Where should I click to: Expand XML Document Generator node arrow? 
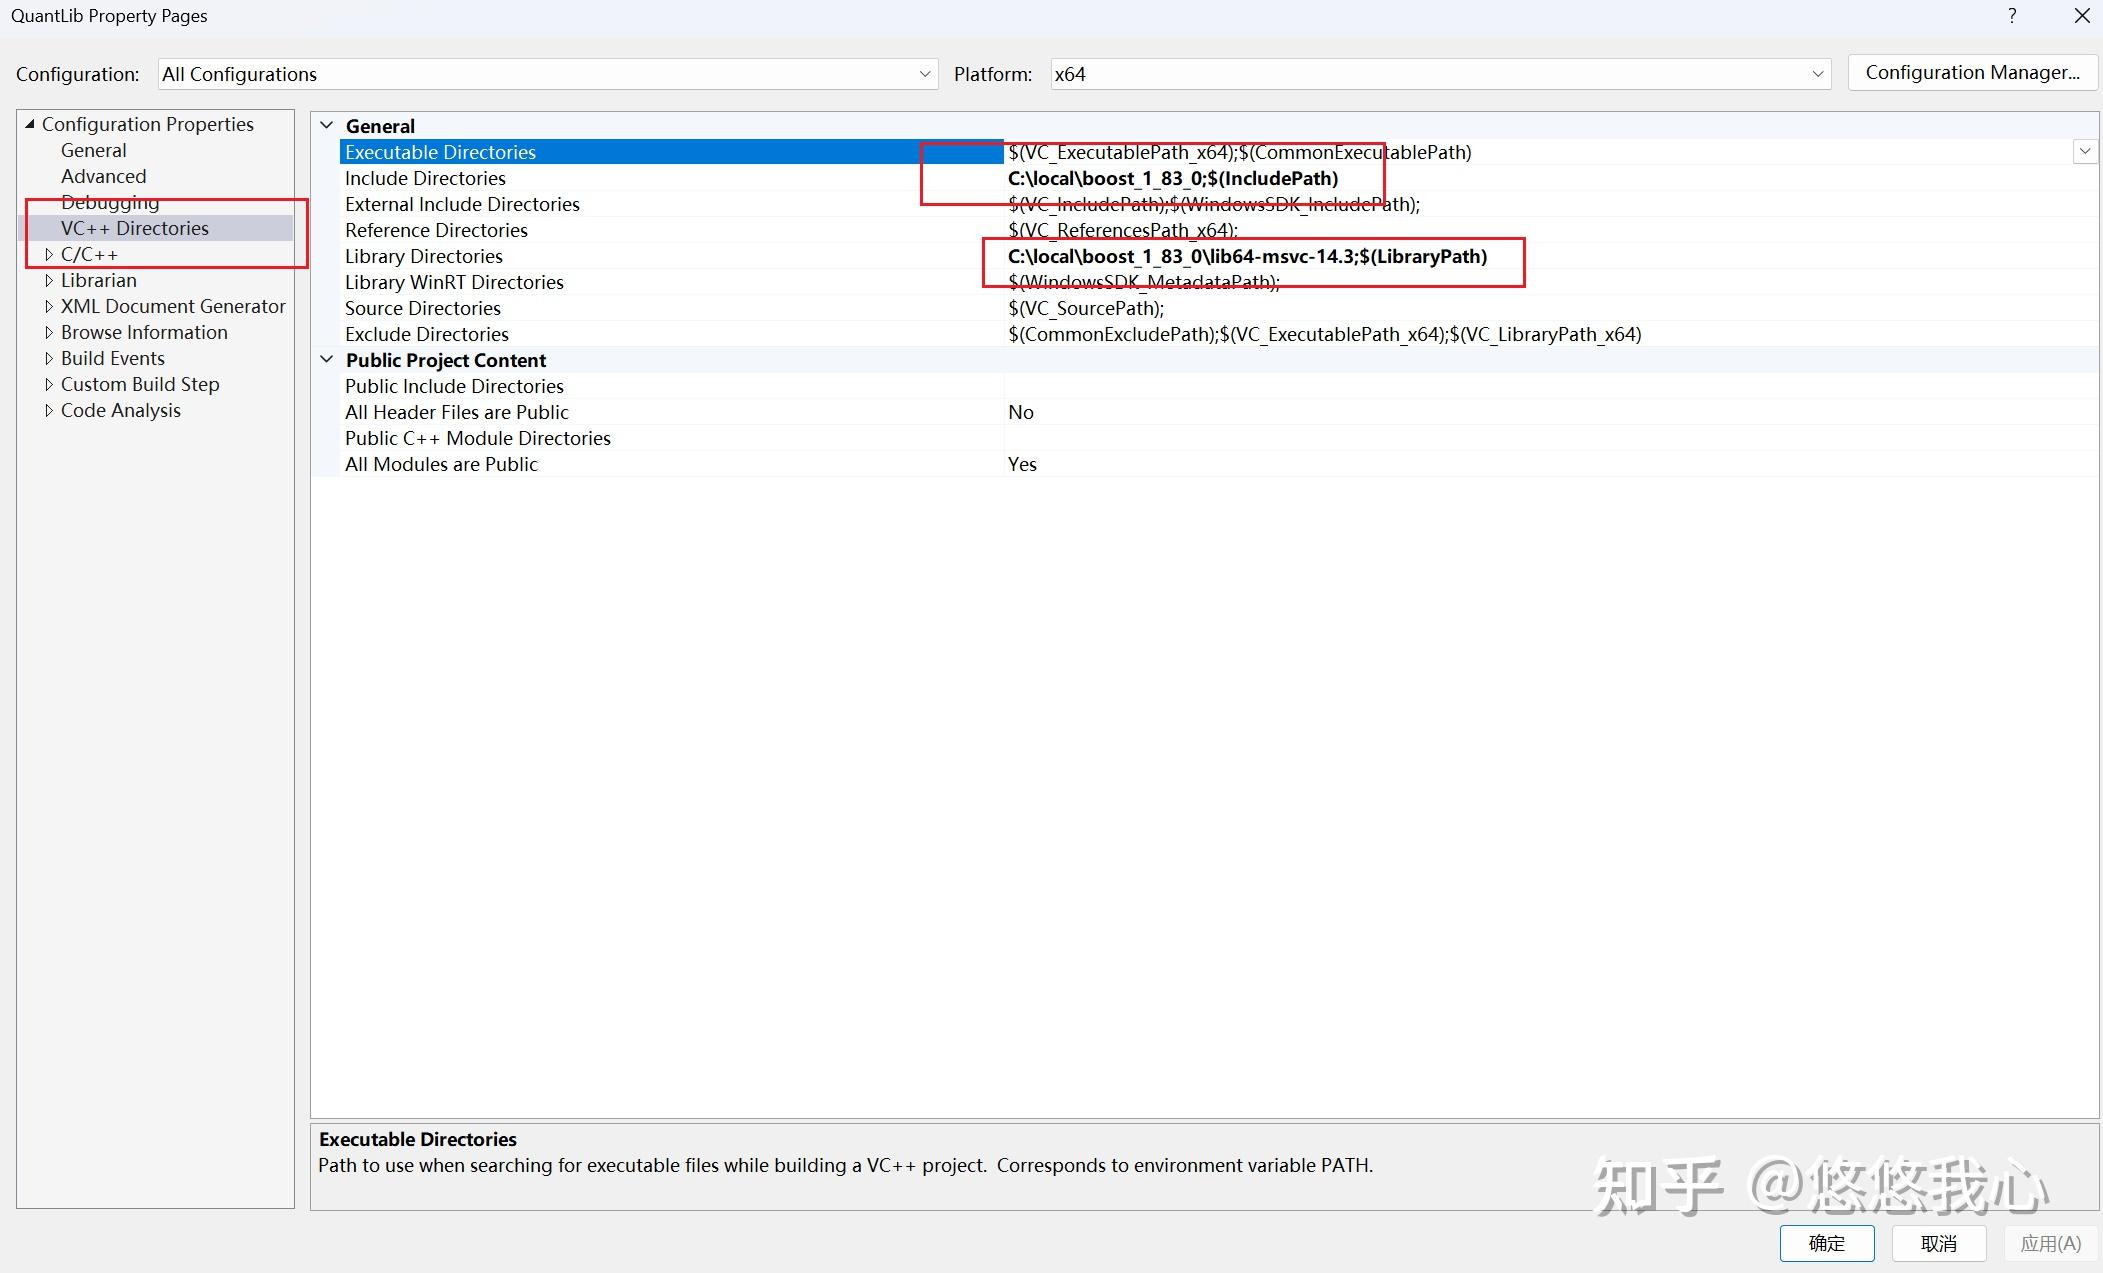[48, 307]
